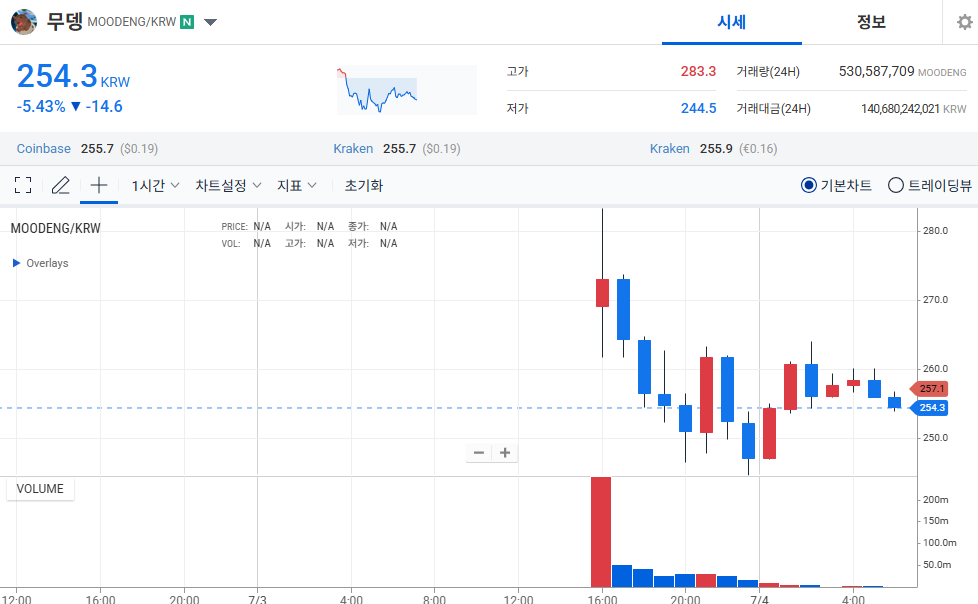Click the mini price sparkline chart
This screenshot has width=978, height=604.
(407, 90)
